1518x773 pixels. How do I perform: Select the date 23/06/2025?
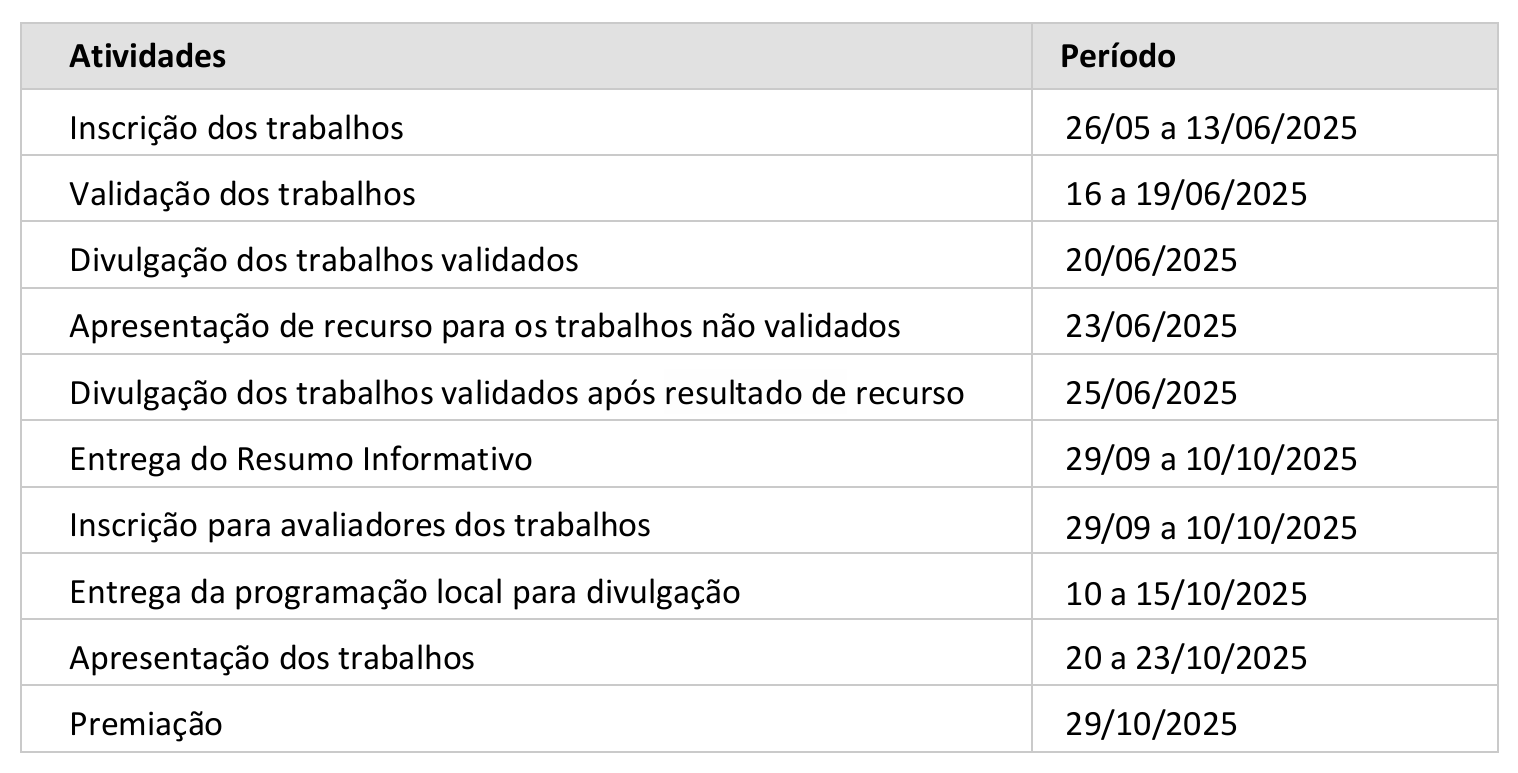(1151, 327)
